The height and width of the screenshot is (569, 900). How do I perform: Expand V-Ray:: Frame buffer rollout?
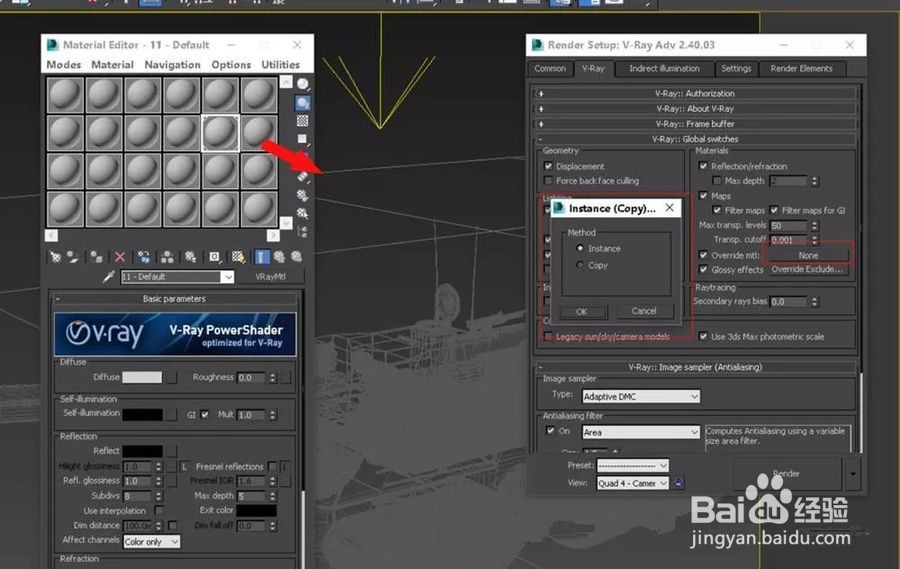695,124
